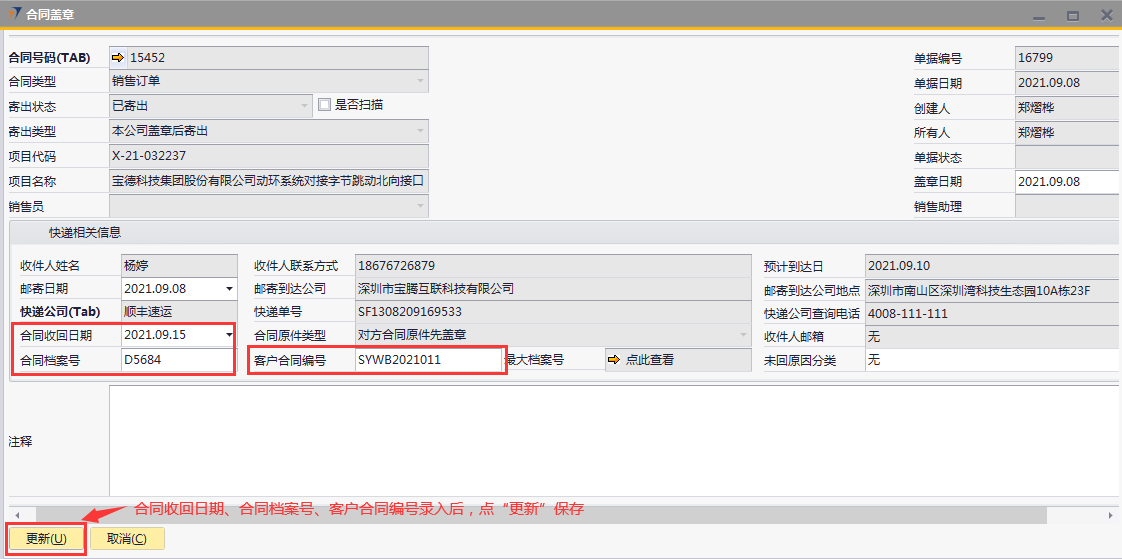Click the 取消(C) button
The height and width of the screenshot is (559, 1122).
(x=127, y=539)
